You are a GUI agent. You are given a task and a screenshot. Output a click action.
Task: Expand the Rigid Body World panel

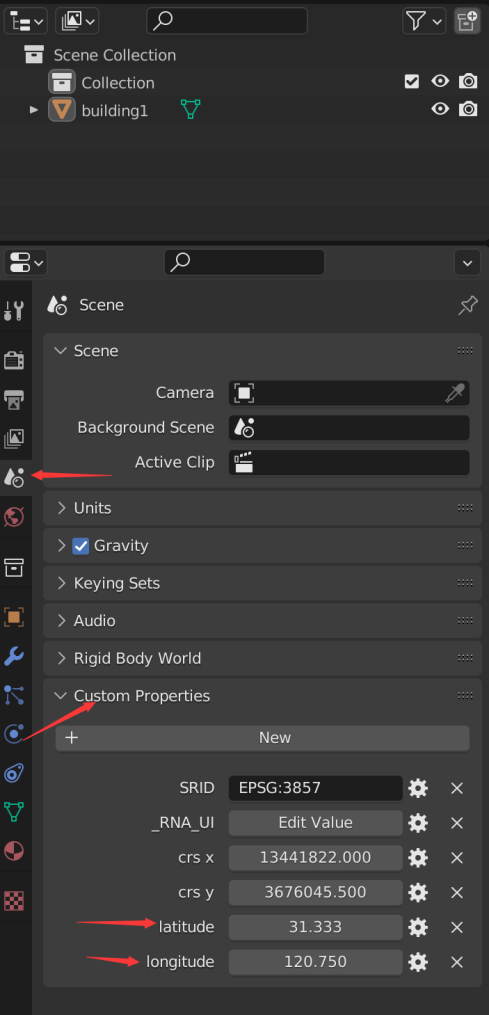point(262,658)
